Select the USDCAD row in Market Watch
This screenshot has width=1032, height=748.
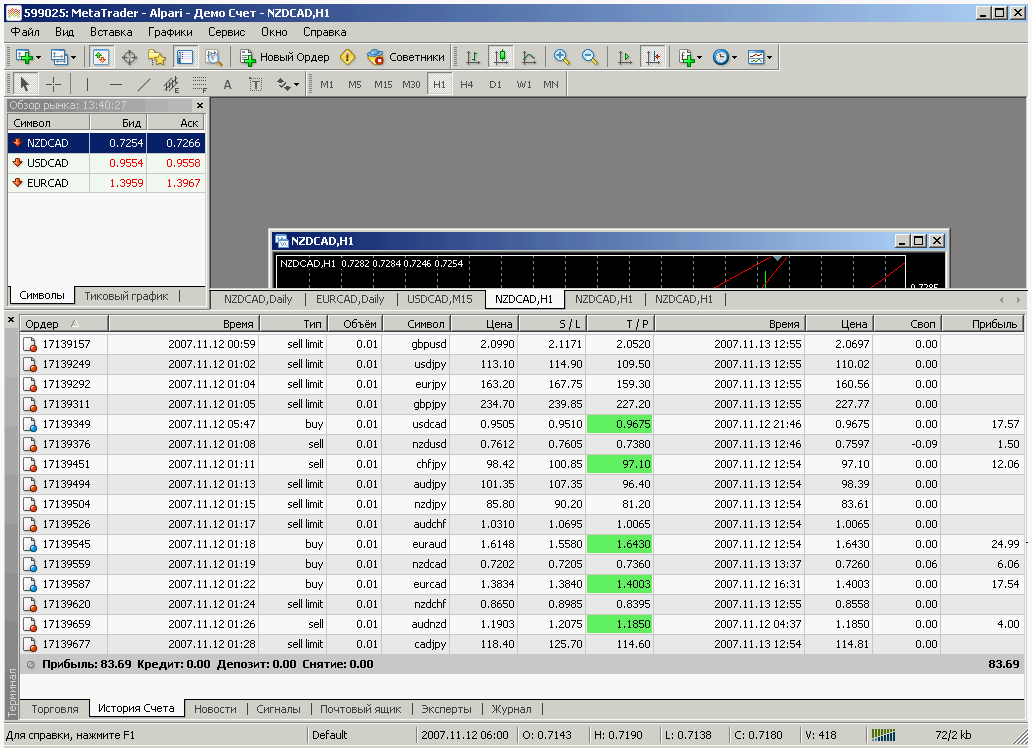point(48,163)
